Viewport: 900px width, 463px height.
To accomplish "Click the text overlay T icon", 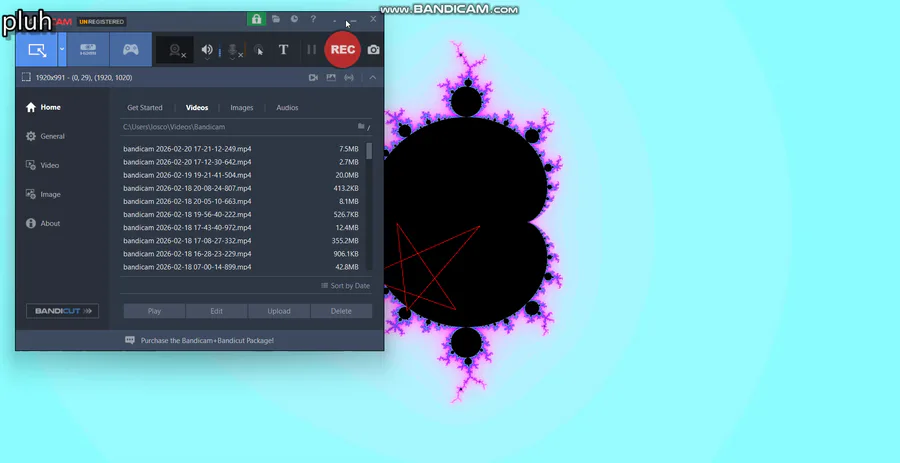I will pos(283,50).
